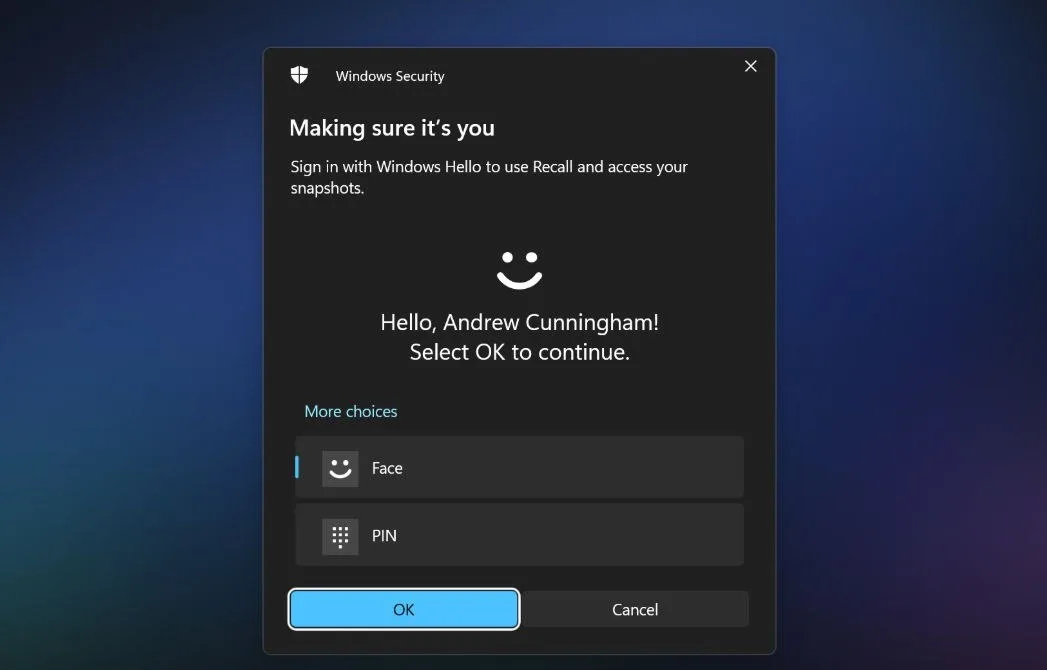Image resolution: width=1047 pixels, height=670 pixels.
Task: Click the PIN option label text
Action: coord(384,536)
